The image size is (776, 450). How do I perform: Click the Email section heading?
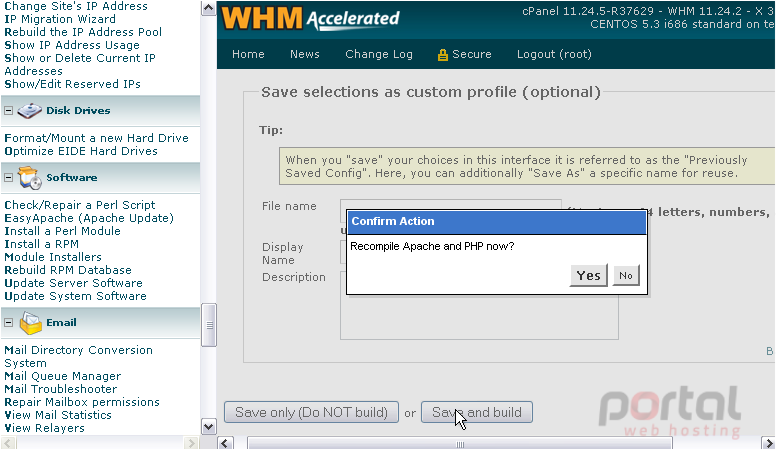point(61,322)
